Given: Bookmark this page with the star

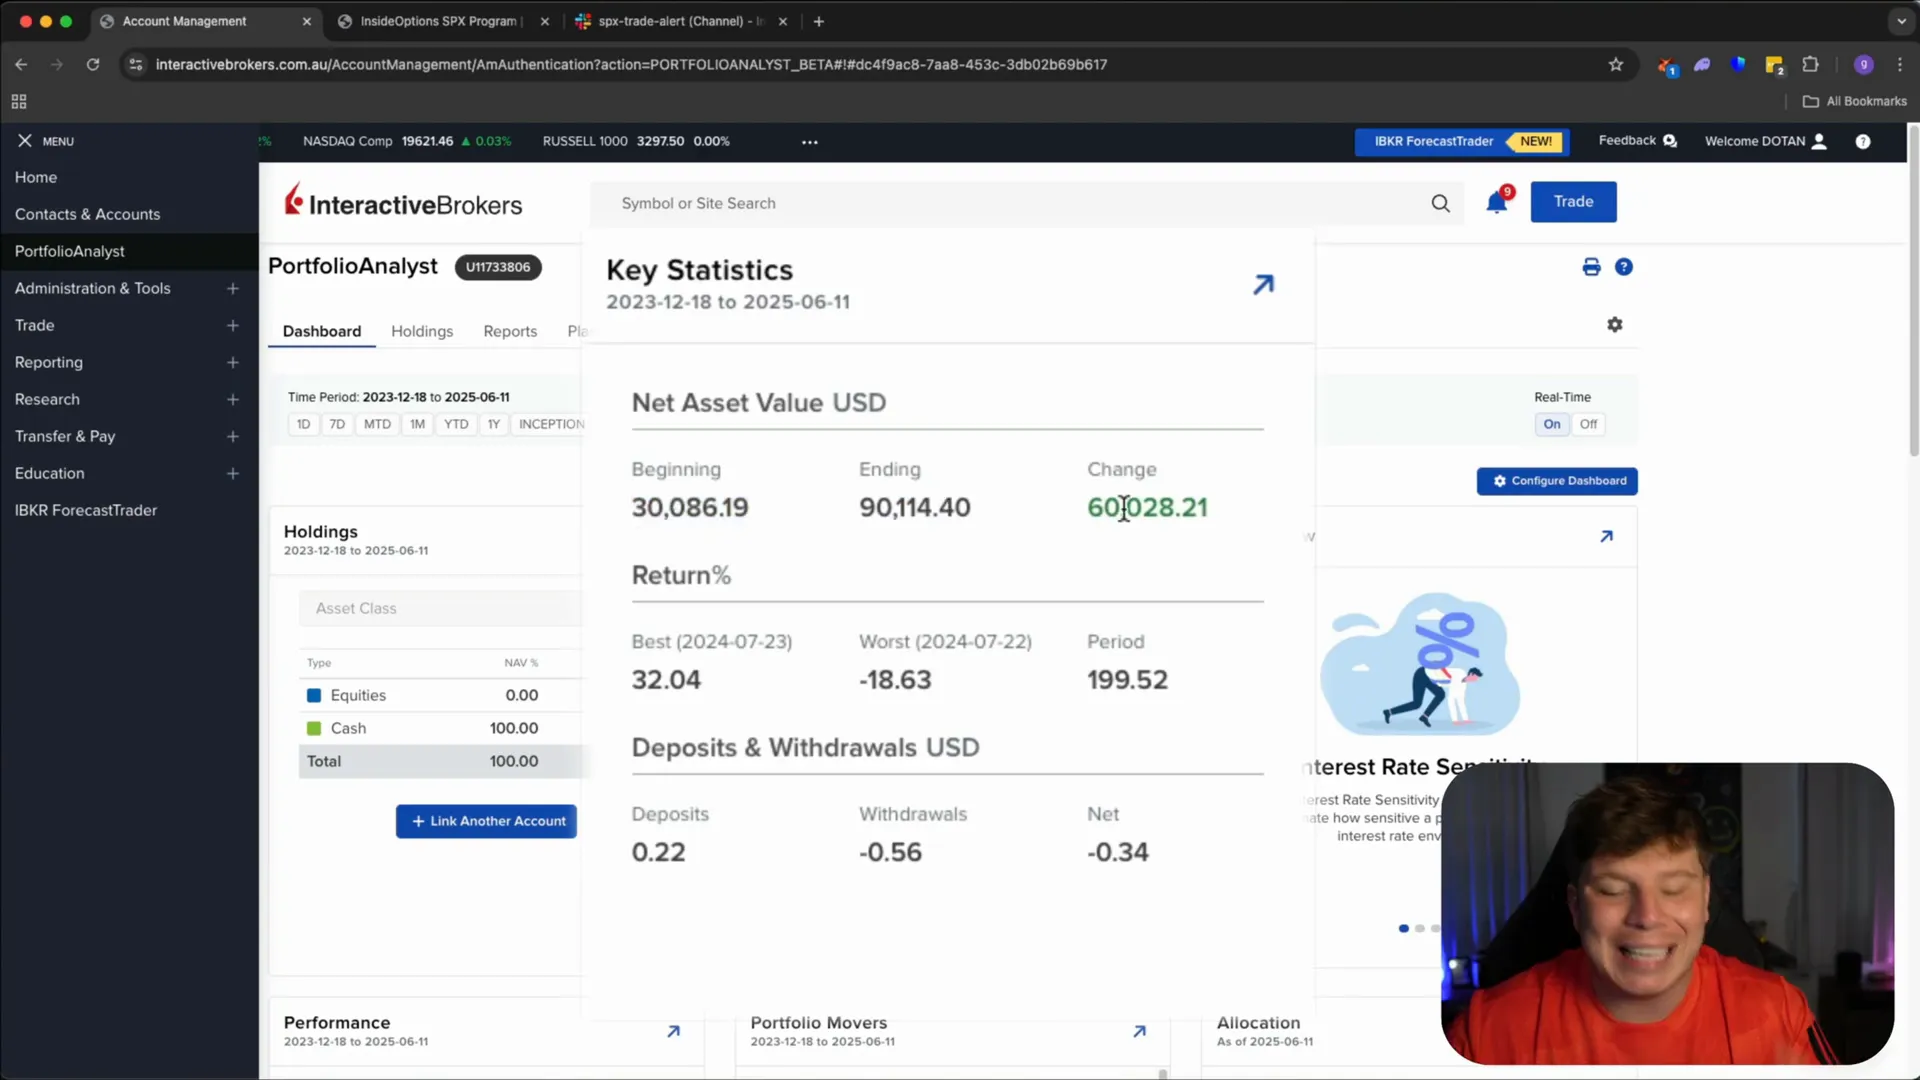Looking at the screenshot, I should point(1616,65).
